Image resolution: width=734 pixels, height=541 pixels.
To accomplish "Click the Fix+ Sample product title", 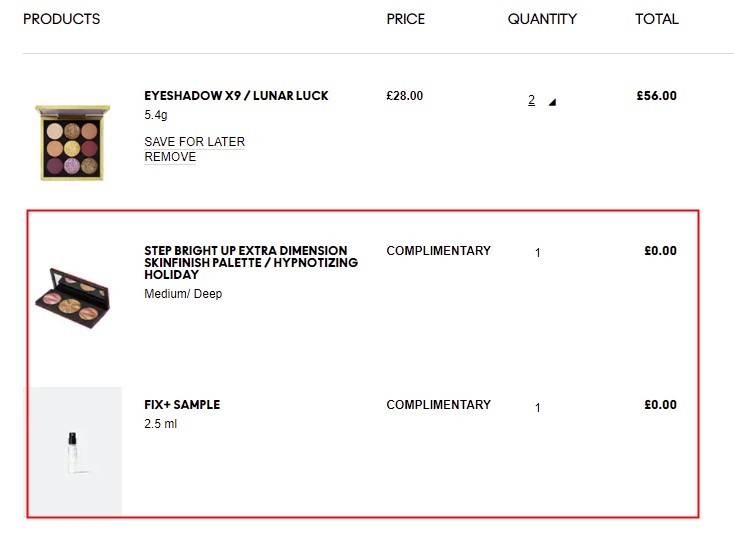I will pyautogui.click(x=182, y=405).
